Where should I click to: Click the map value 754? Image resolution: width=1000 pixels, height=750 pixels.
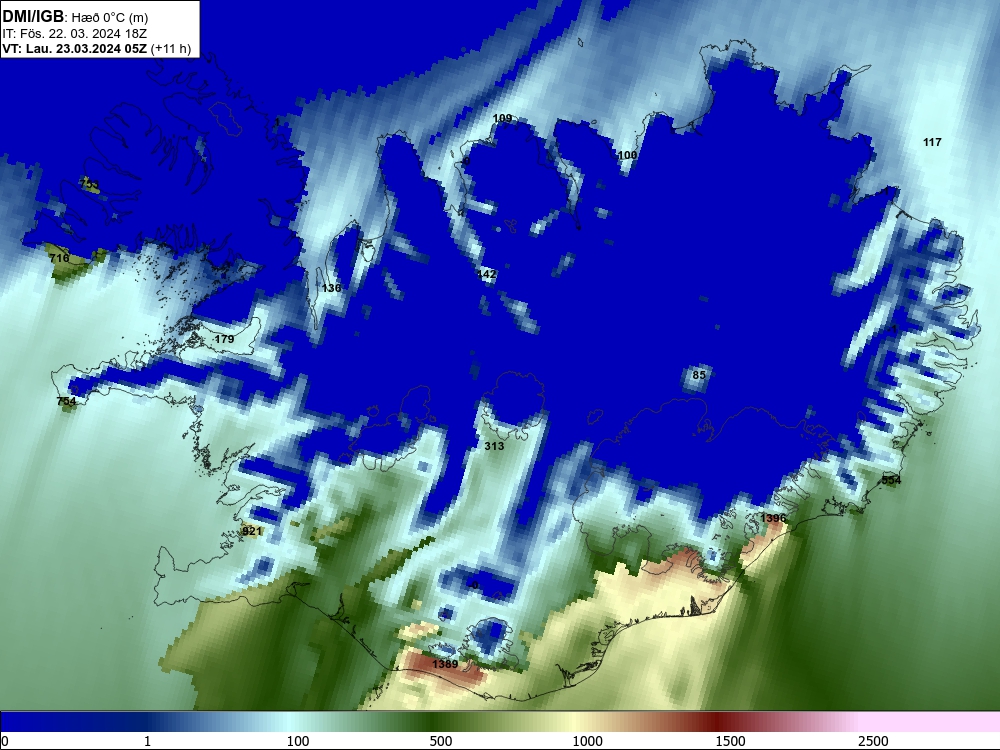[66, 401]
